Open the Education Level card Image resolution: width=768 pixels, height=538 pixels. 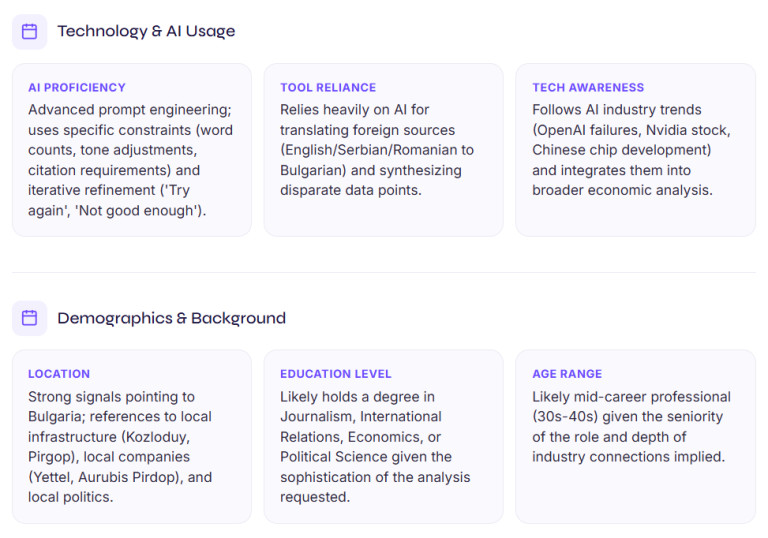[x=384, y=437]
